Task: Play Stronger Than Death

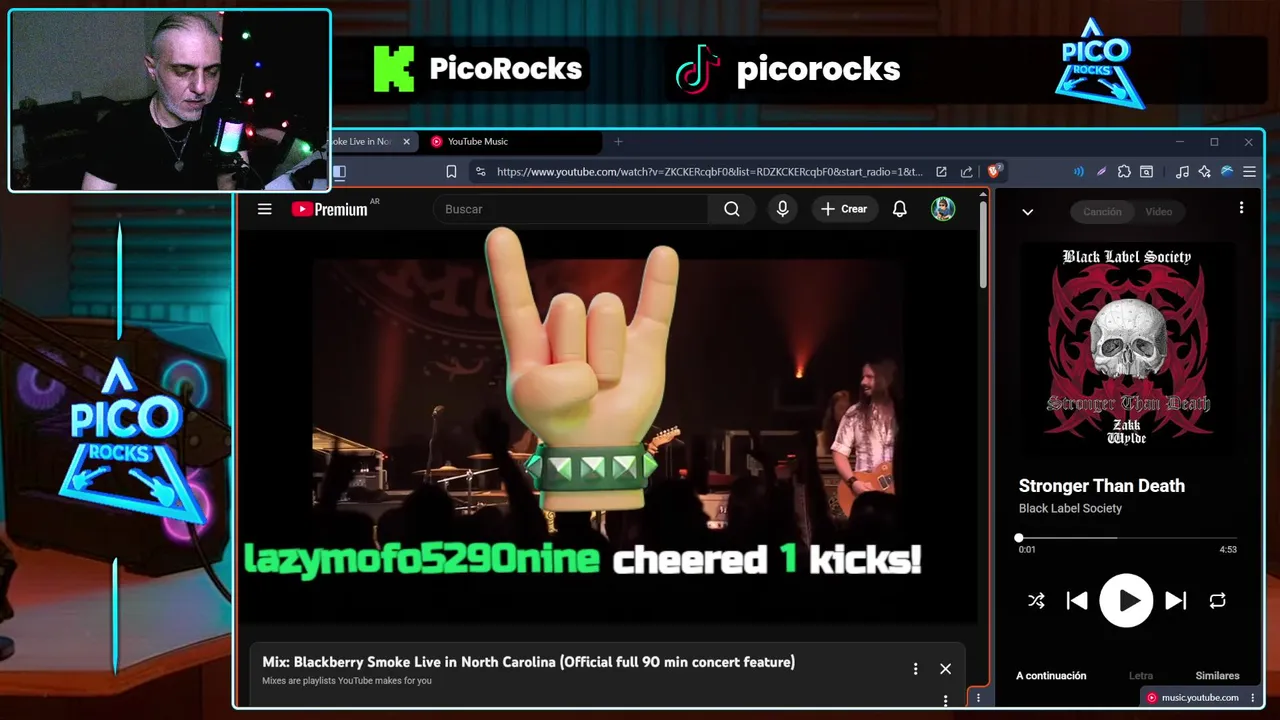Action: [x=1126, y=601]
